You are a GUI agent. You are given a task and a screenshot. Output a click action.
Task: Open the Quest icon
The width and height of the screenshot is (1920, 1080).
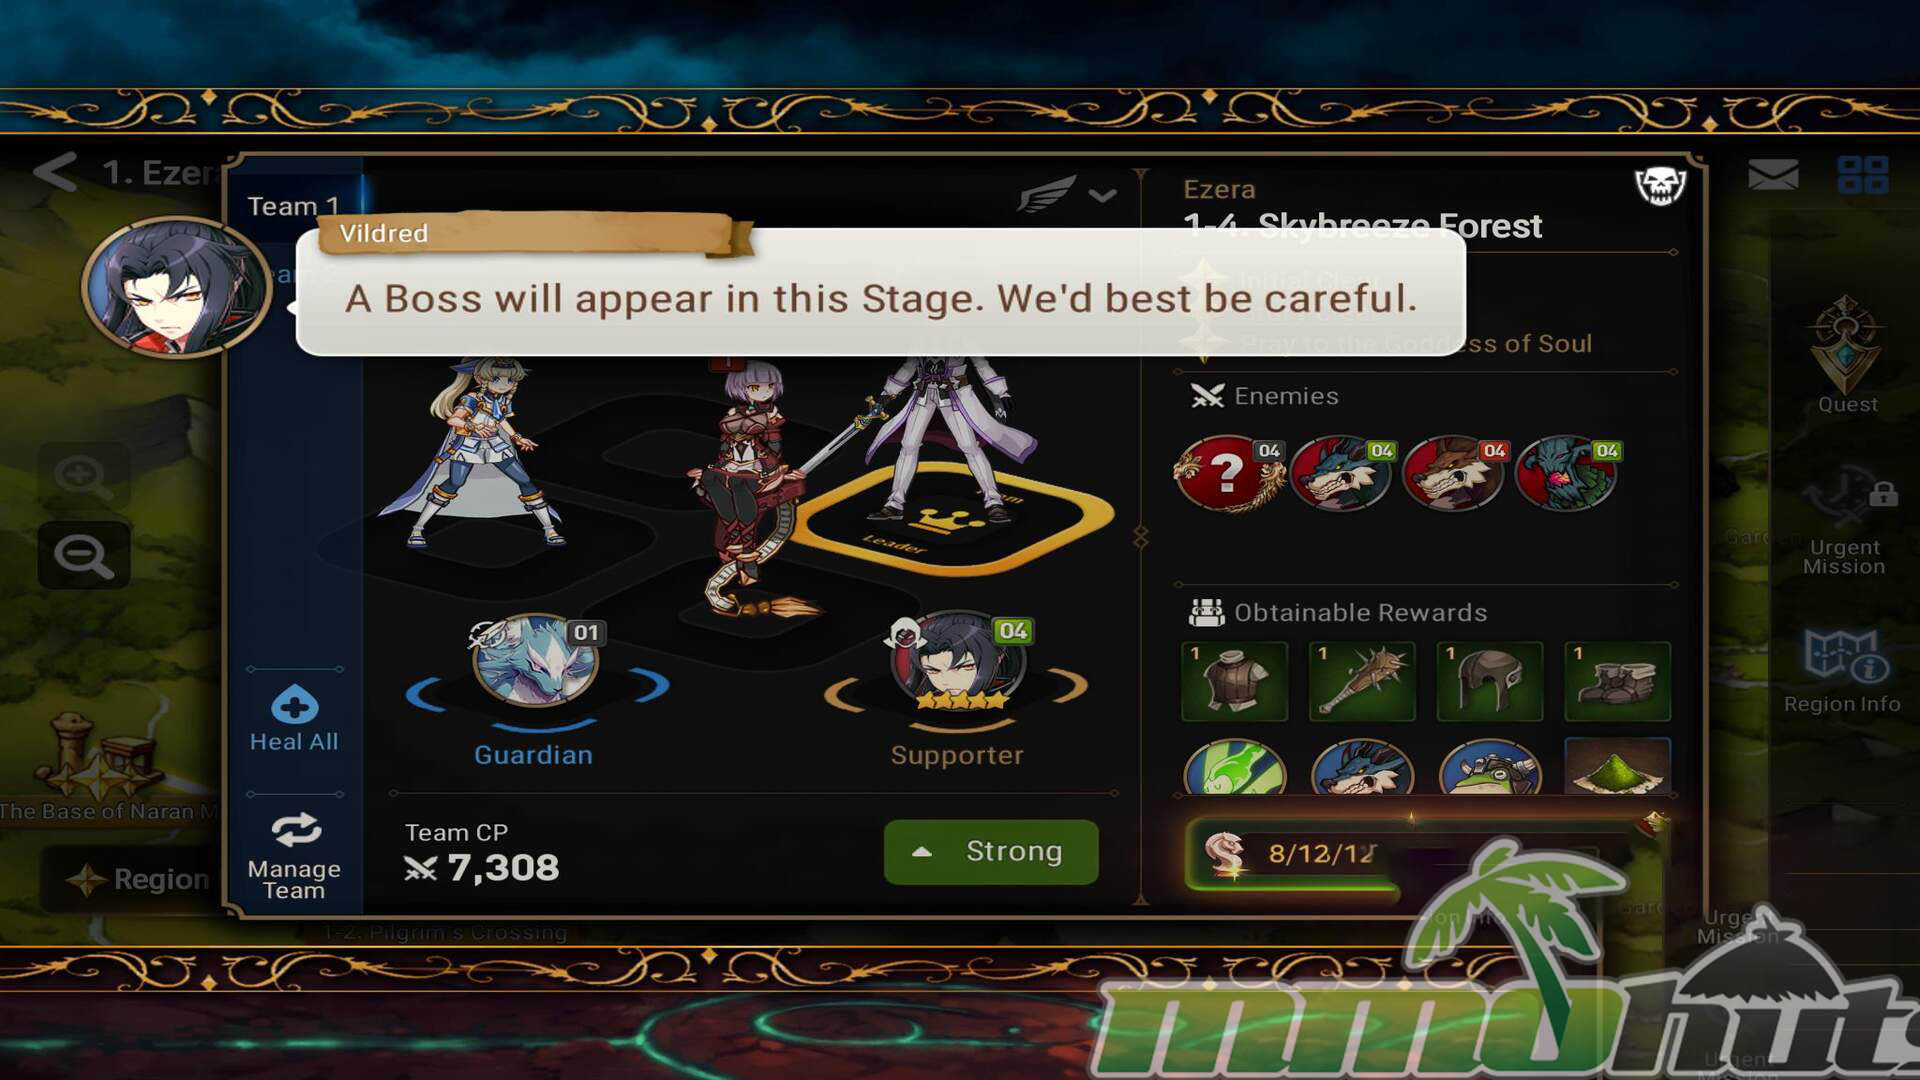click(x=1846, y=355)
